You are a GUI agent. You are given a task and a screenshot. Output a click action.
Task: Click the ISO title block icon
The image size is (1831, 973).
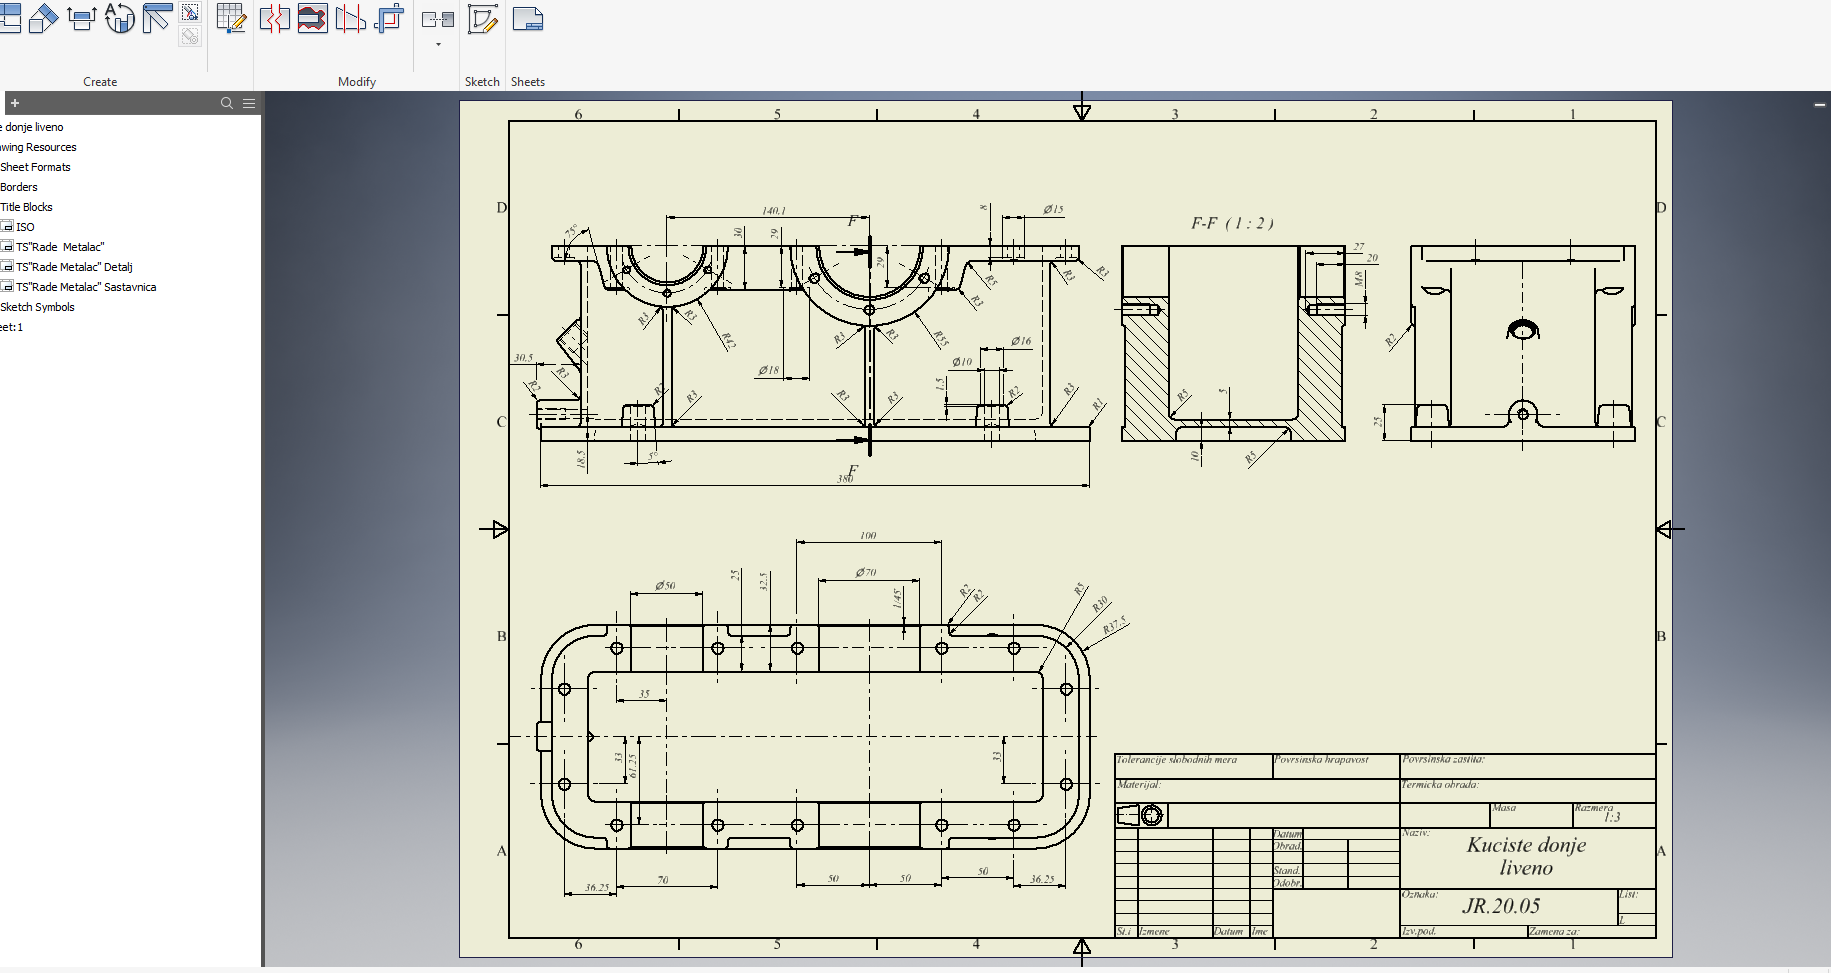pos(7,227)
